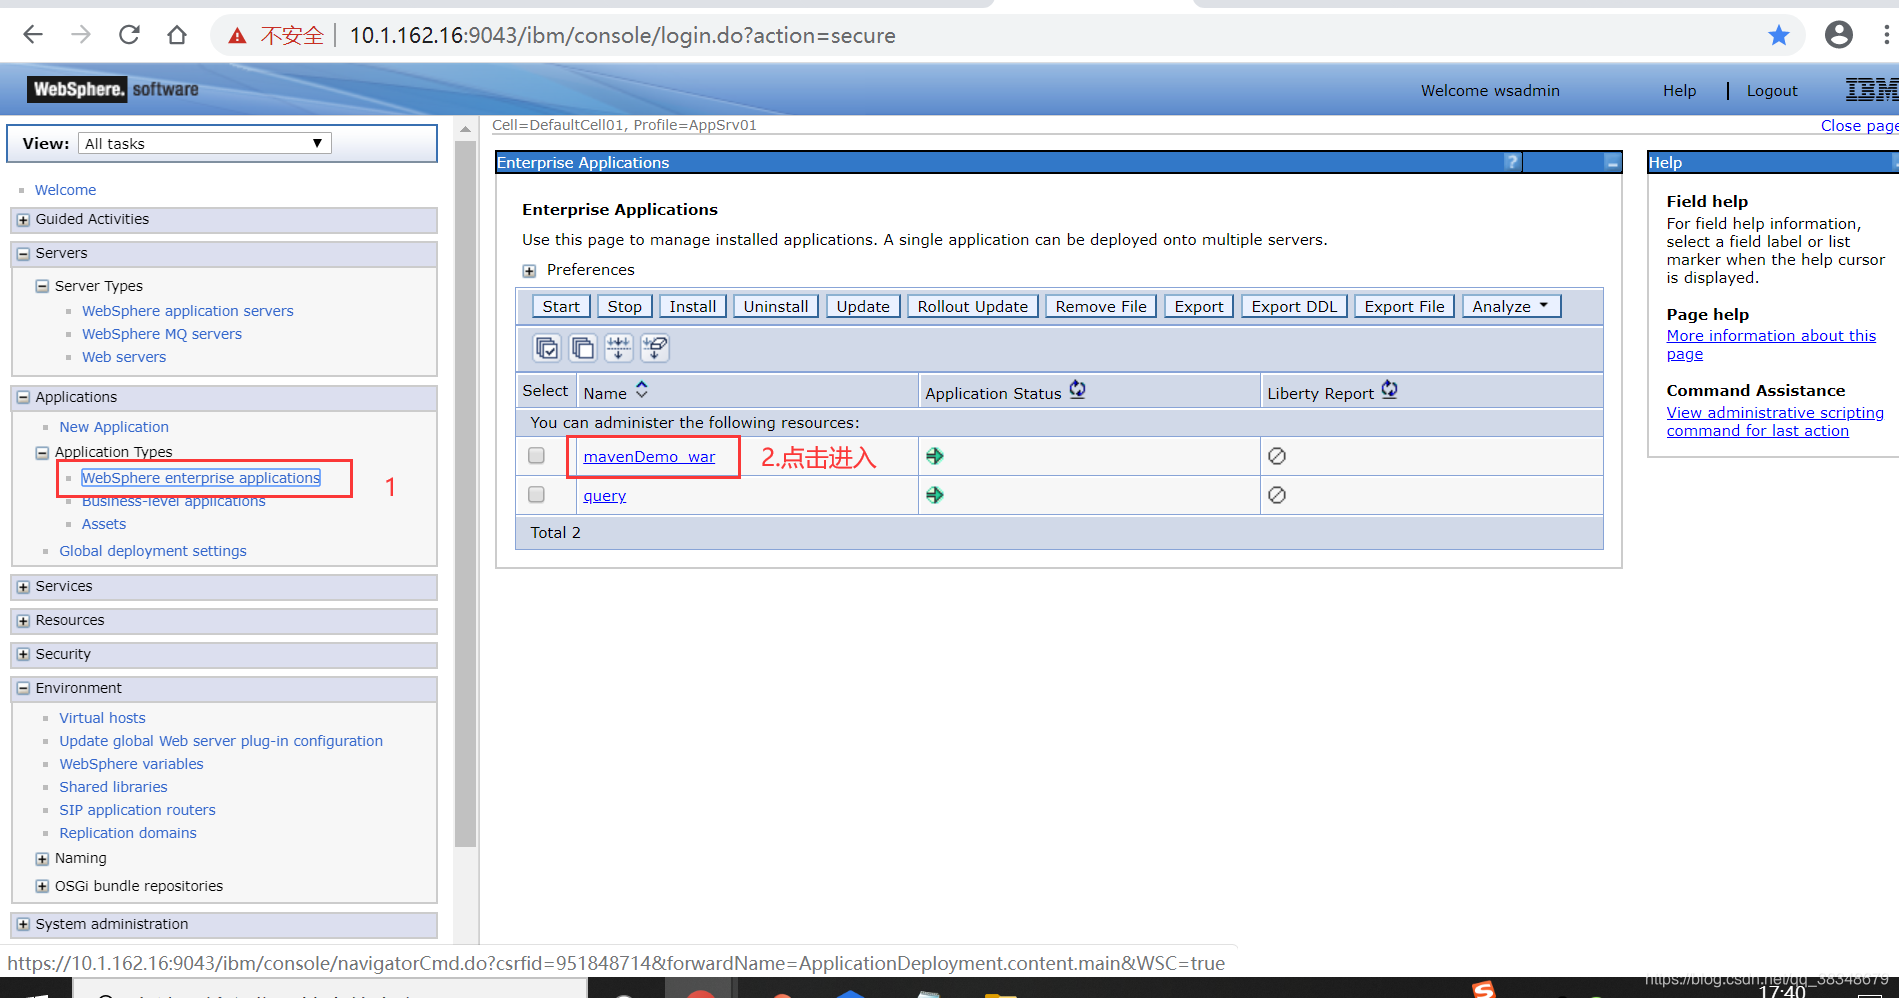Viewport: 1899px width, 998px height.
Task: Click Logout in the header
Action: click(1772, 91)
